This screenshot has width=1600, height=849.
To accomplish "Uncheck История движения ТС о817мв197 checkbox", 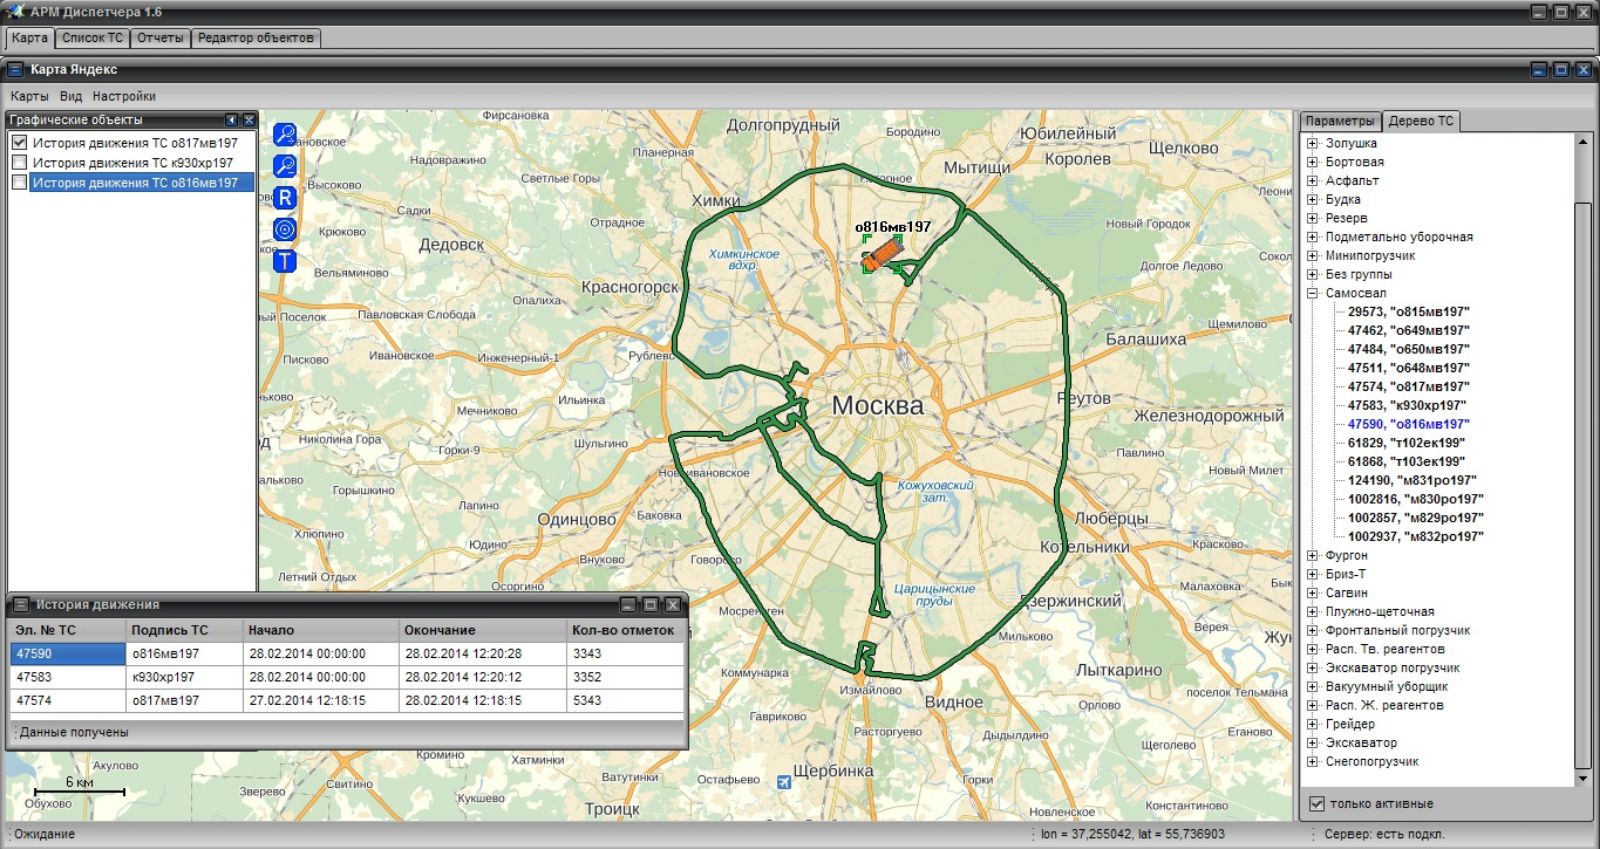I will click(x=19, y=143).
